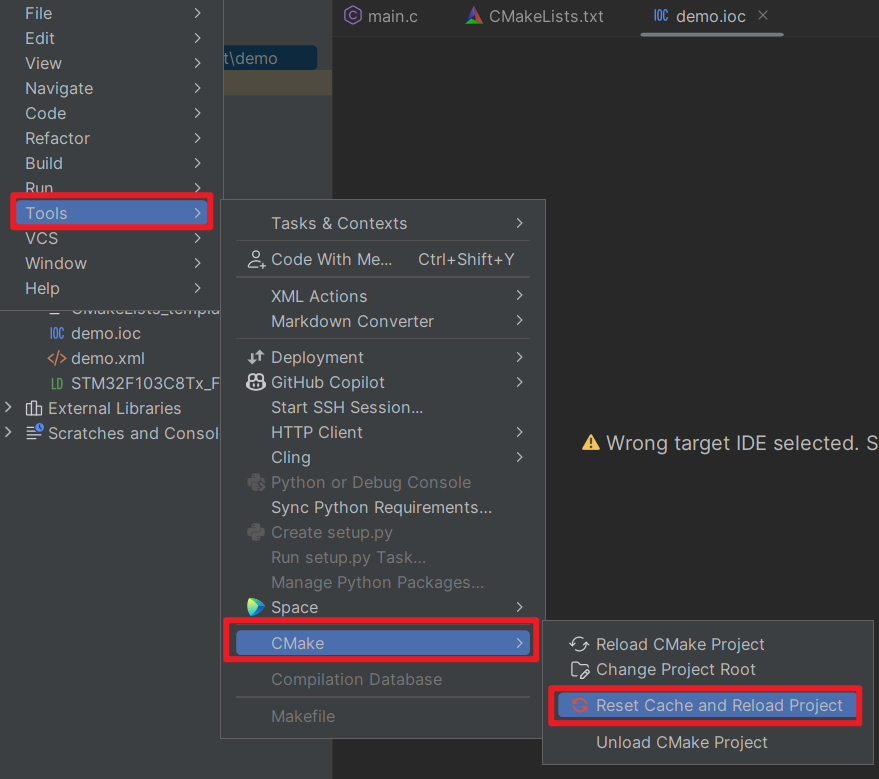
Task: Click the Reset Cache reload icon
Action: [x=580, y=705]
